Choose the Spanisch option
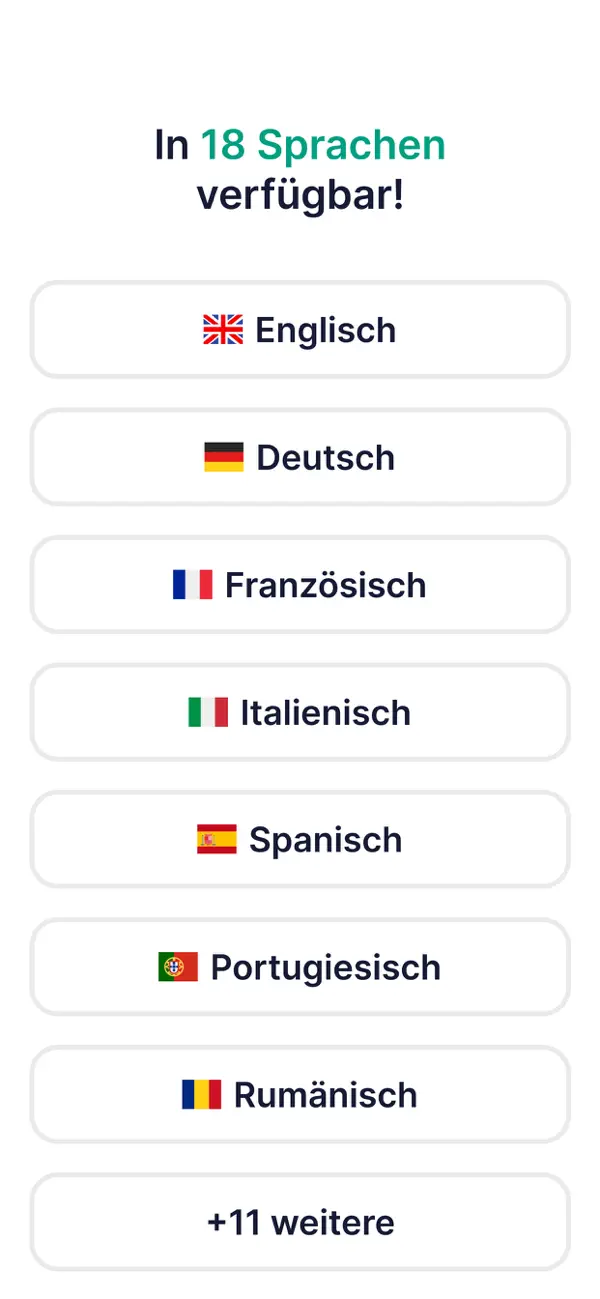The width and height of the screenshot is (600, 1299). 300,839
